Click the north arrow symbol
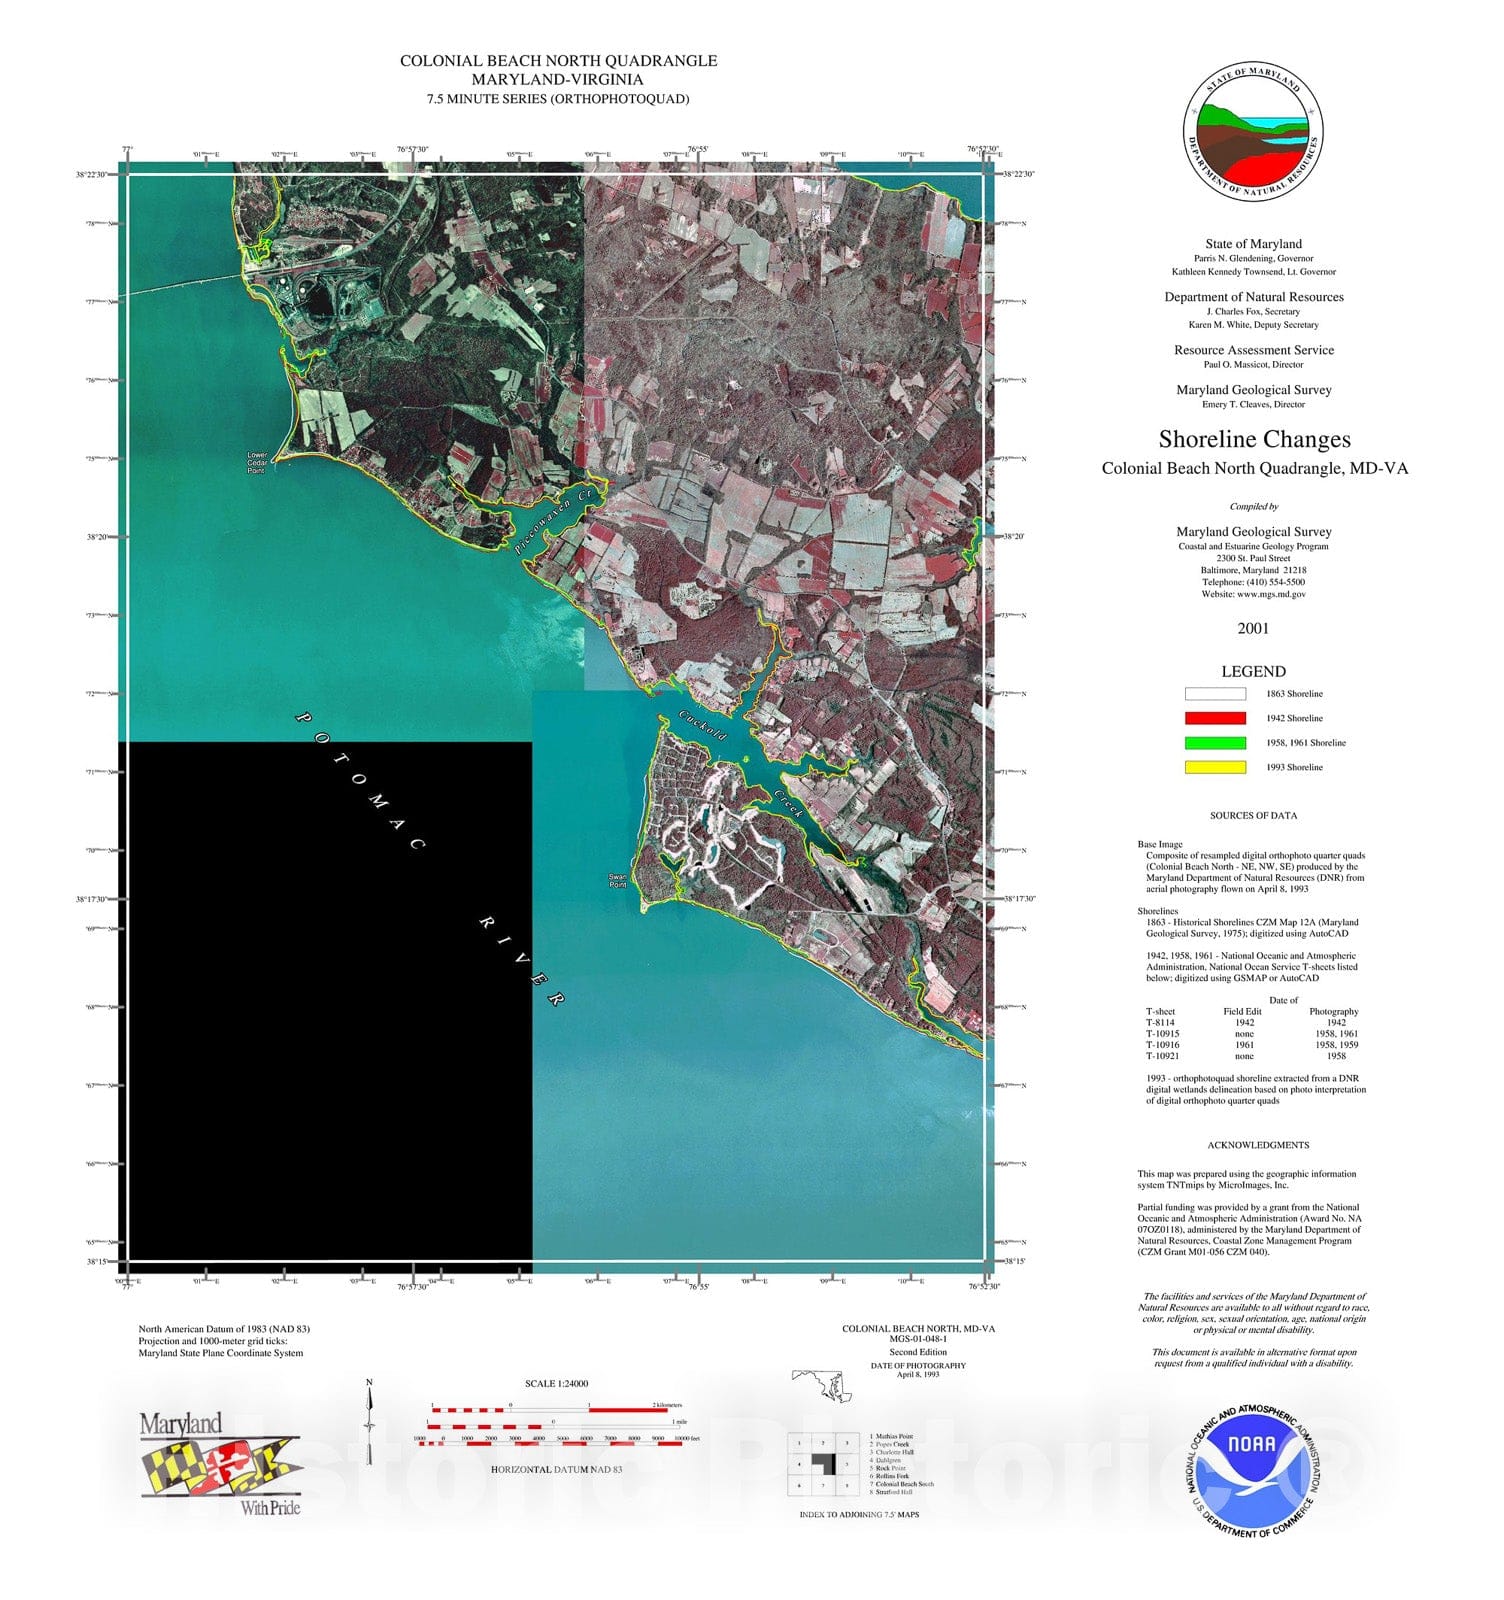The width and height of the screenshot is (1504, 1600). tap(369, 1420)
